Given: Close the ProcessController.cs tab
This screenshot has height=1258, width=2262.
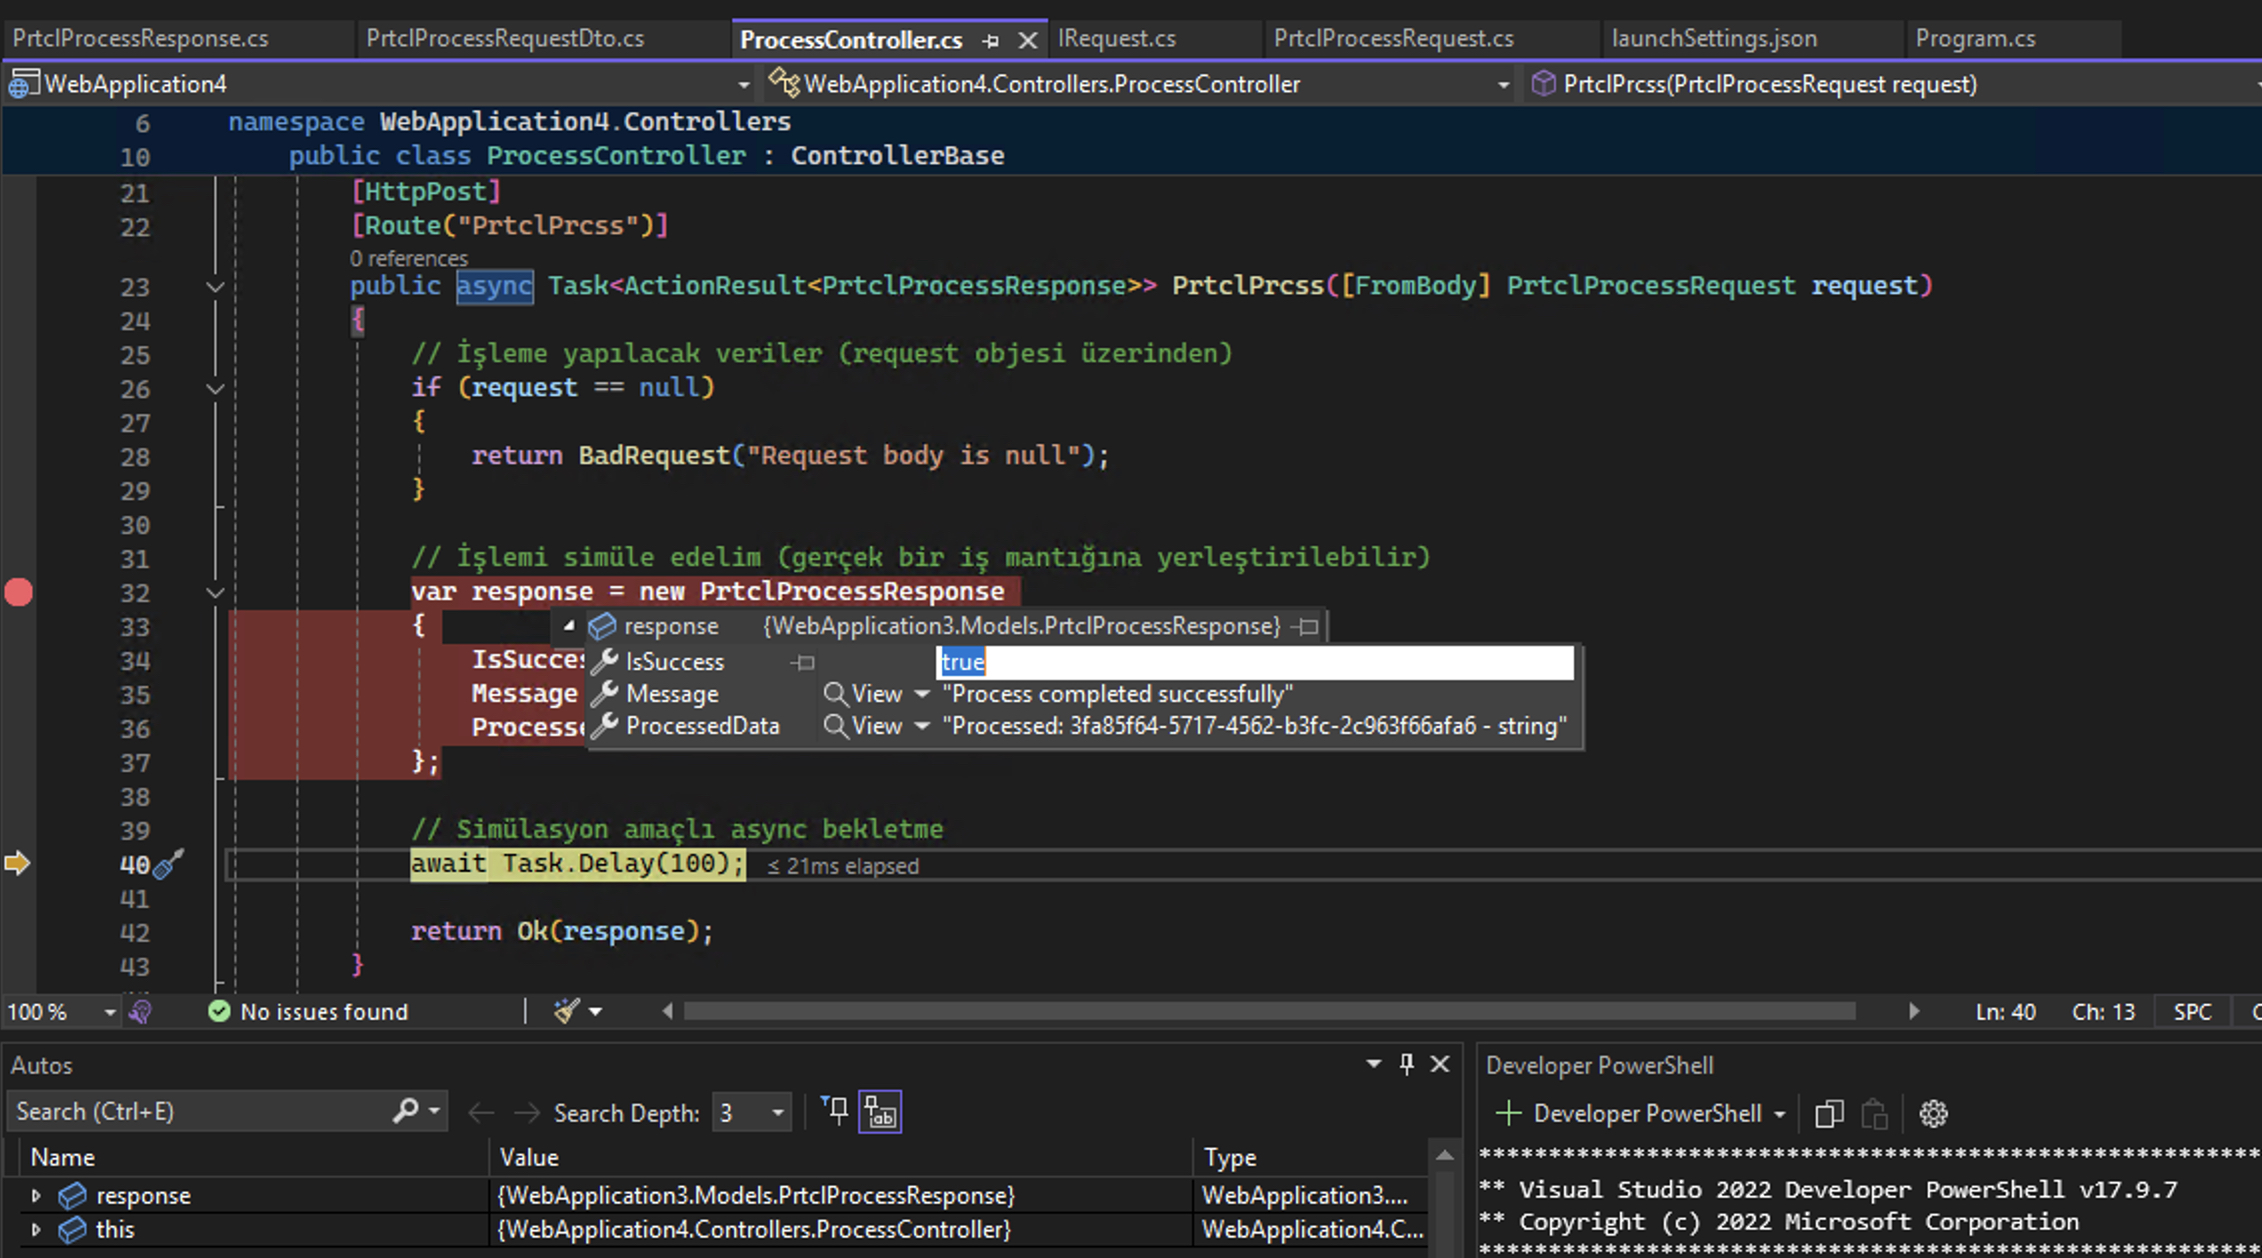Looking at the screenshot, I should (x=1027, y=40).
